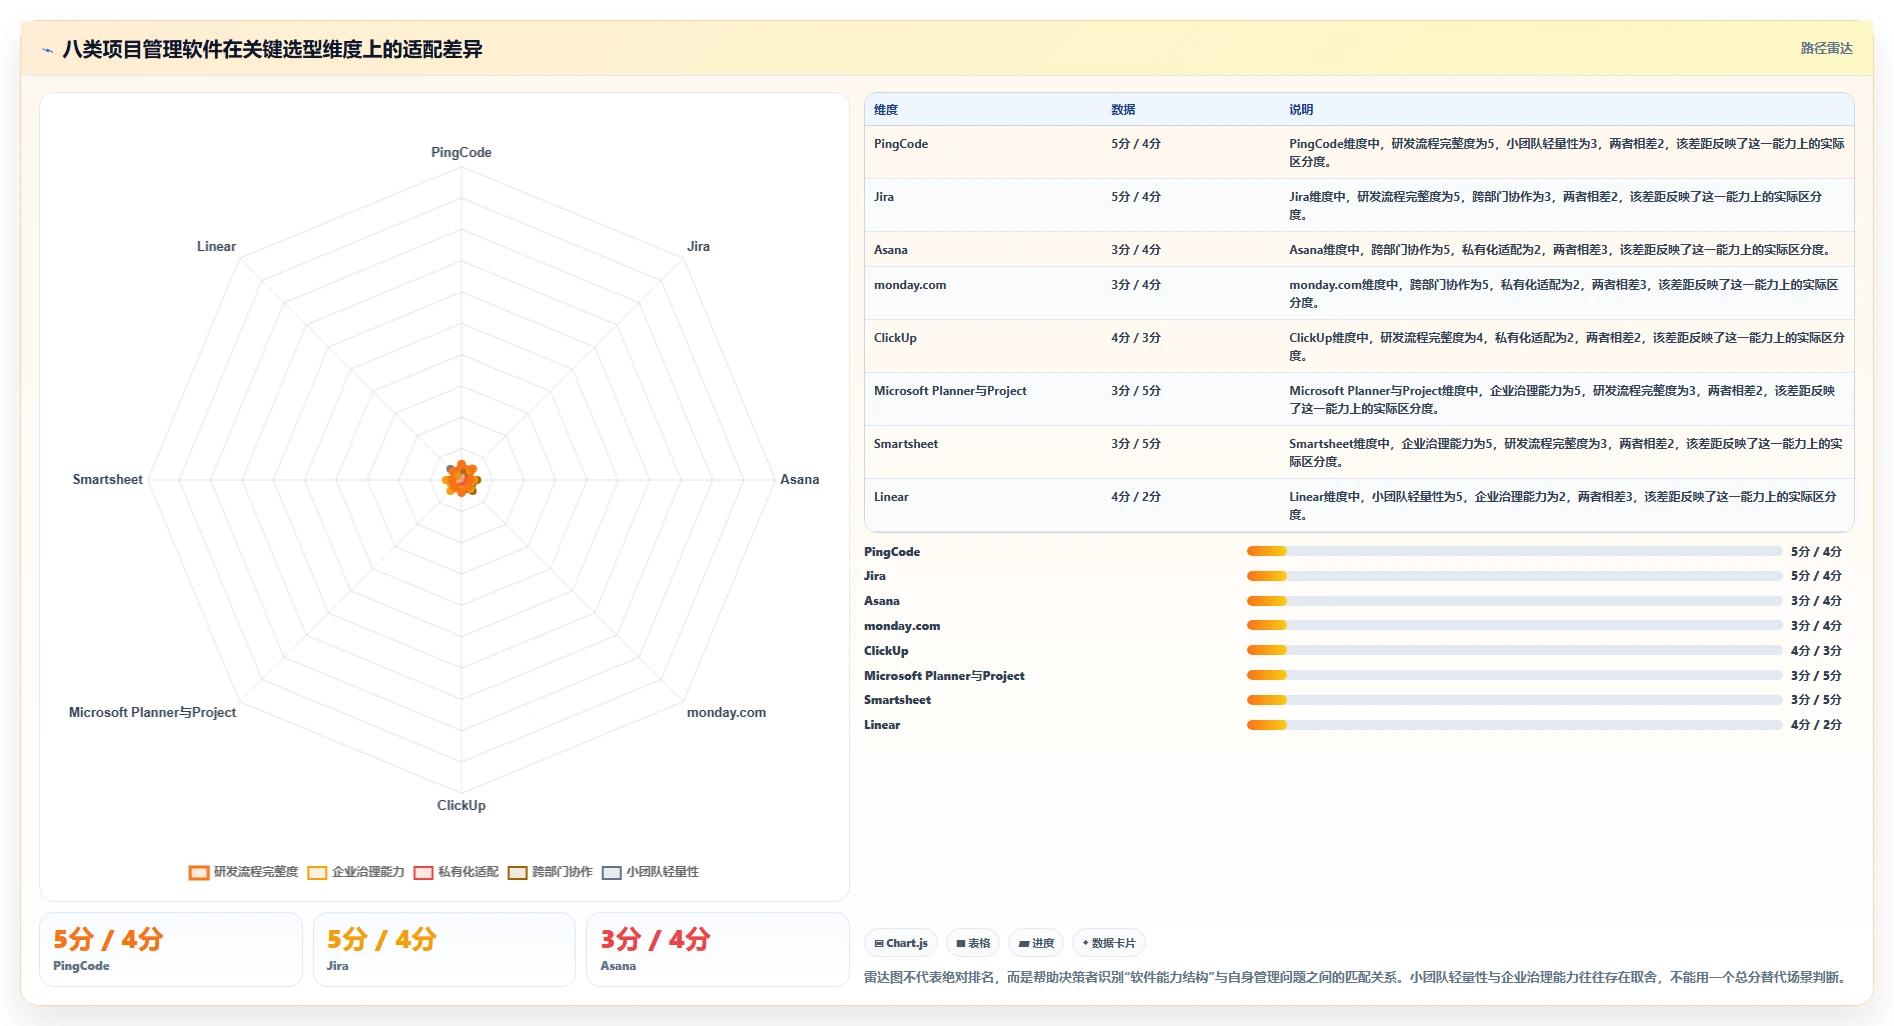Screen dimensions: 1894x1026
Task: Click the Linear axis label on the radar chart
Action: click(216, 246)
